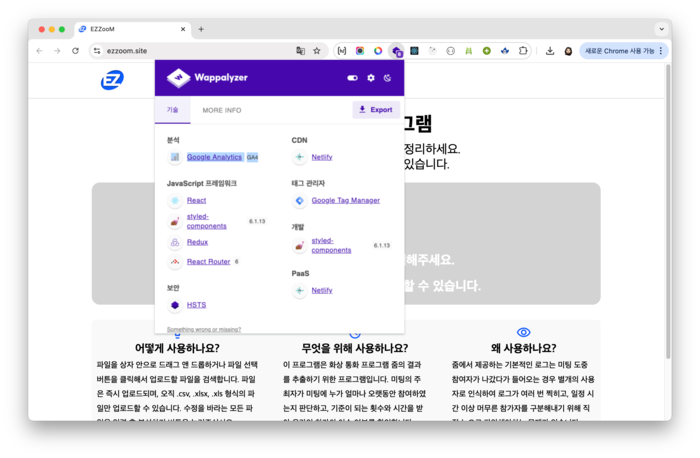Click the eye icon above 왜 사용하나요?
The width and height of the screenshot is (700, 458).
523,332
